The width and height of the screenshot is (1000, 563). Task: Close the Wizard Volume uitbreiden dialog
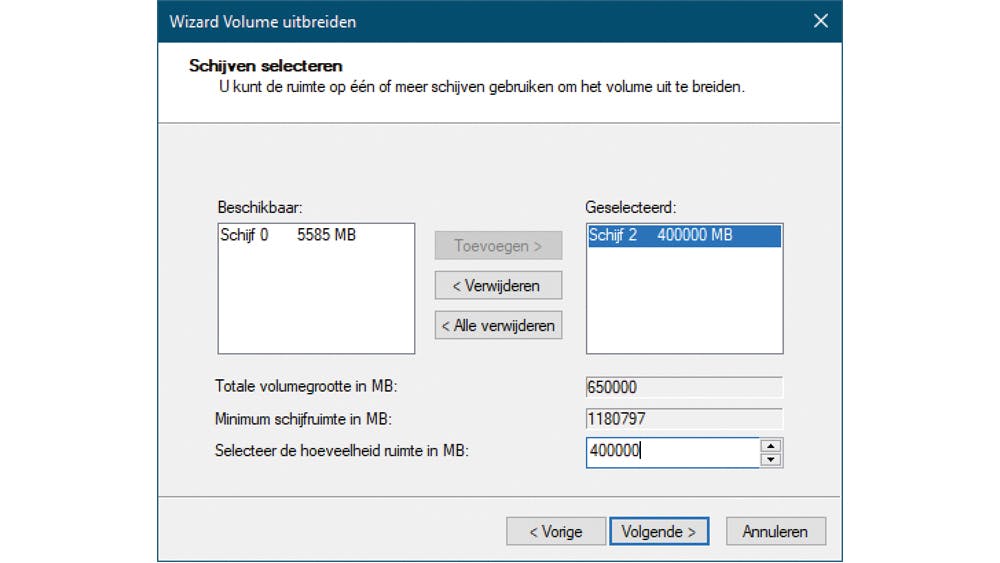[820, 21]
